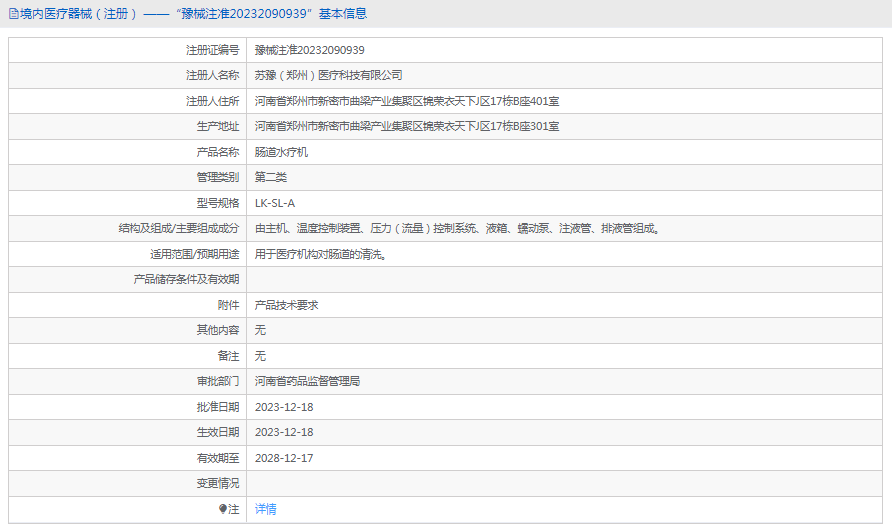The image size is (892, 532).
Task: Click the 产品储存条件及有效期 label
Action: [x=187, y=279]
